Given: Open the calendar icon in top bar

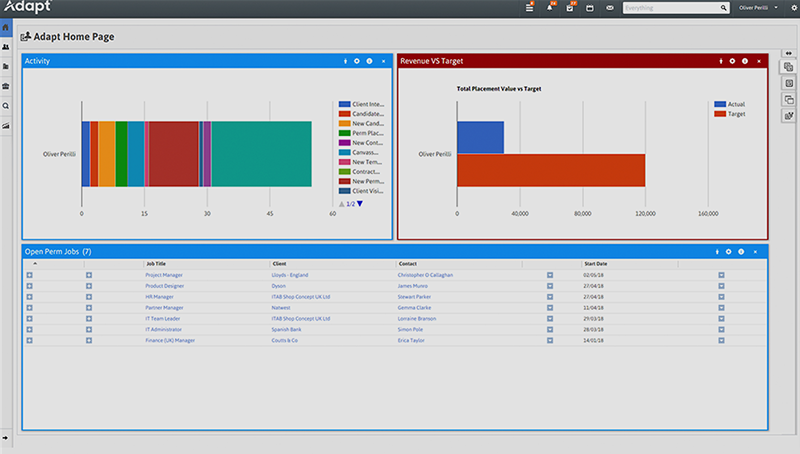Looking at the screenshot, I should tap(589, 8).
